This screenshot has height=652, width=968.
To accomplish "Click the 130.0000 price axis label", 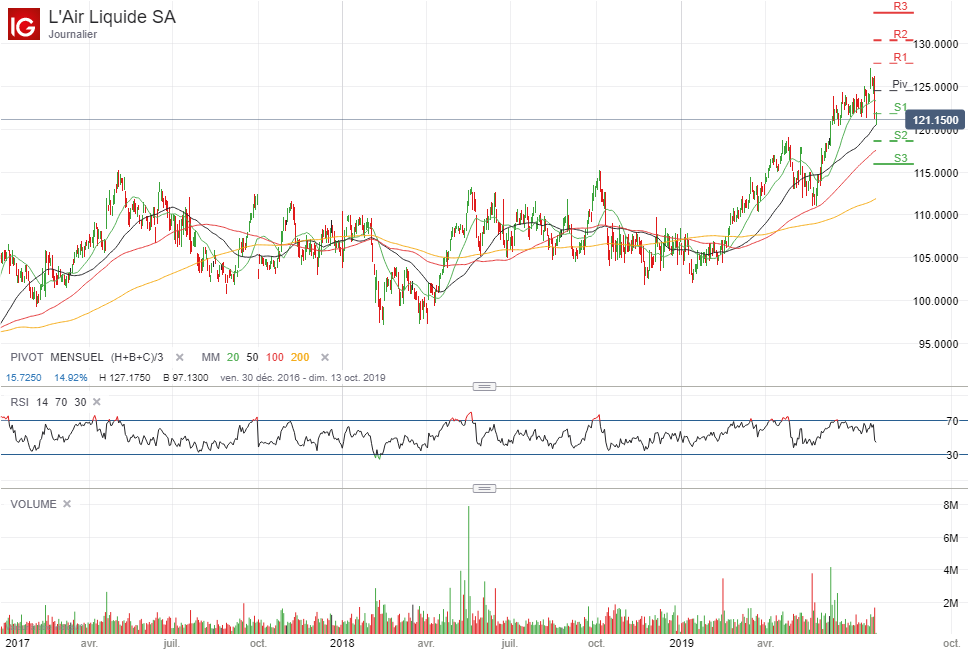I will pyautogui.click(x=936, y=44).
